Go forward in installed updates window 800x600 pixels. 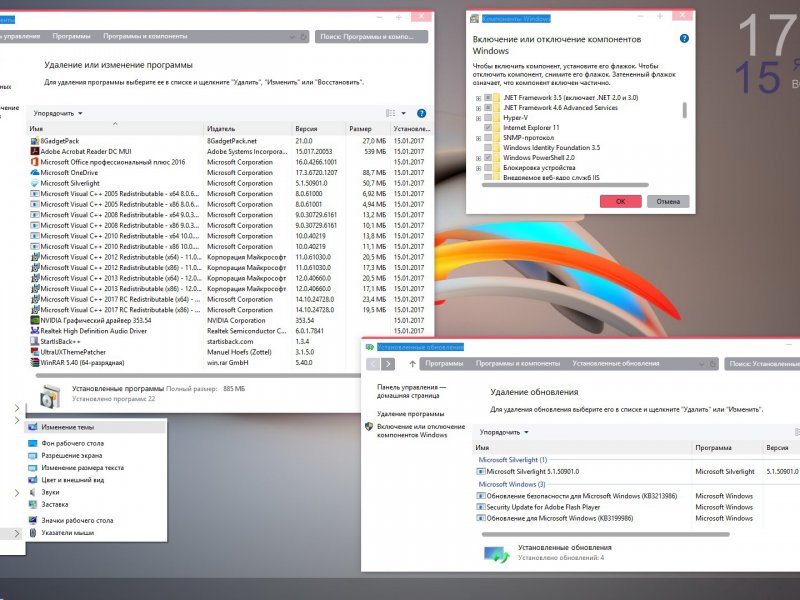tap(388, 364)
